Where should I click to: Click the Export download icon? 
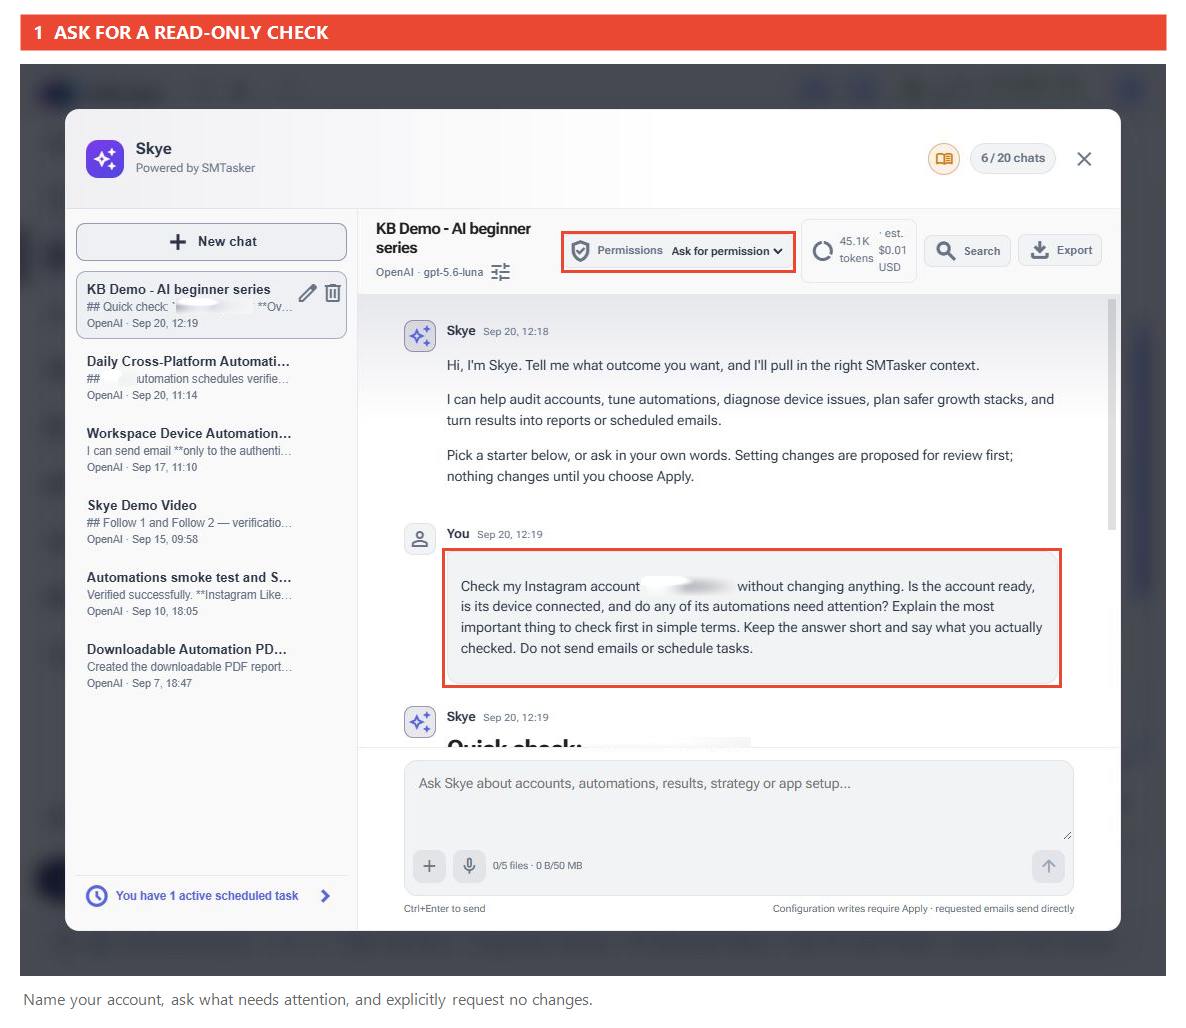1040,250
